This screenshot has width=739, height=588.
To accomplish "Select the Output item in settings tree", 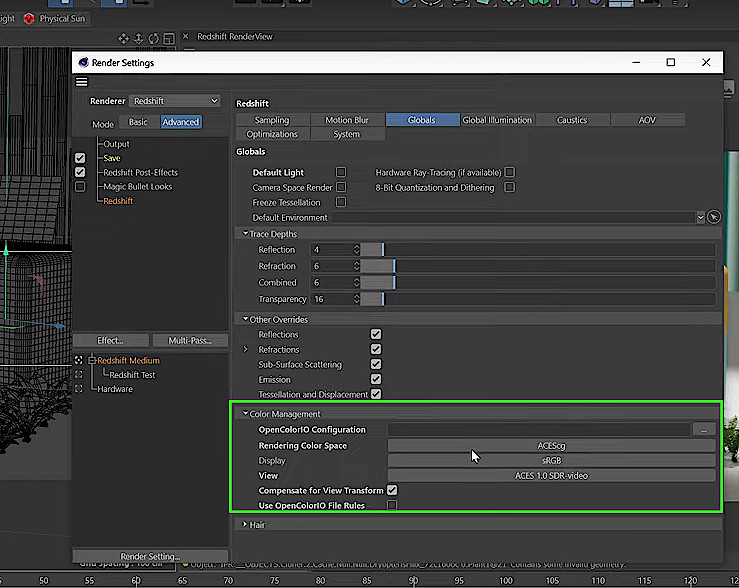I will [x=116, y=144].
